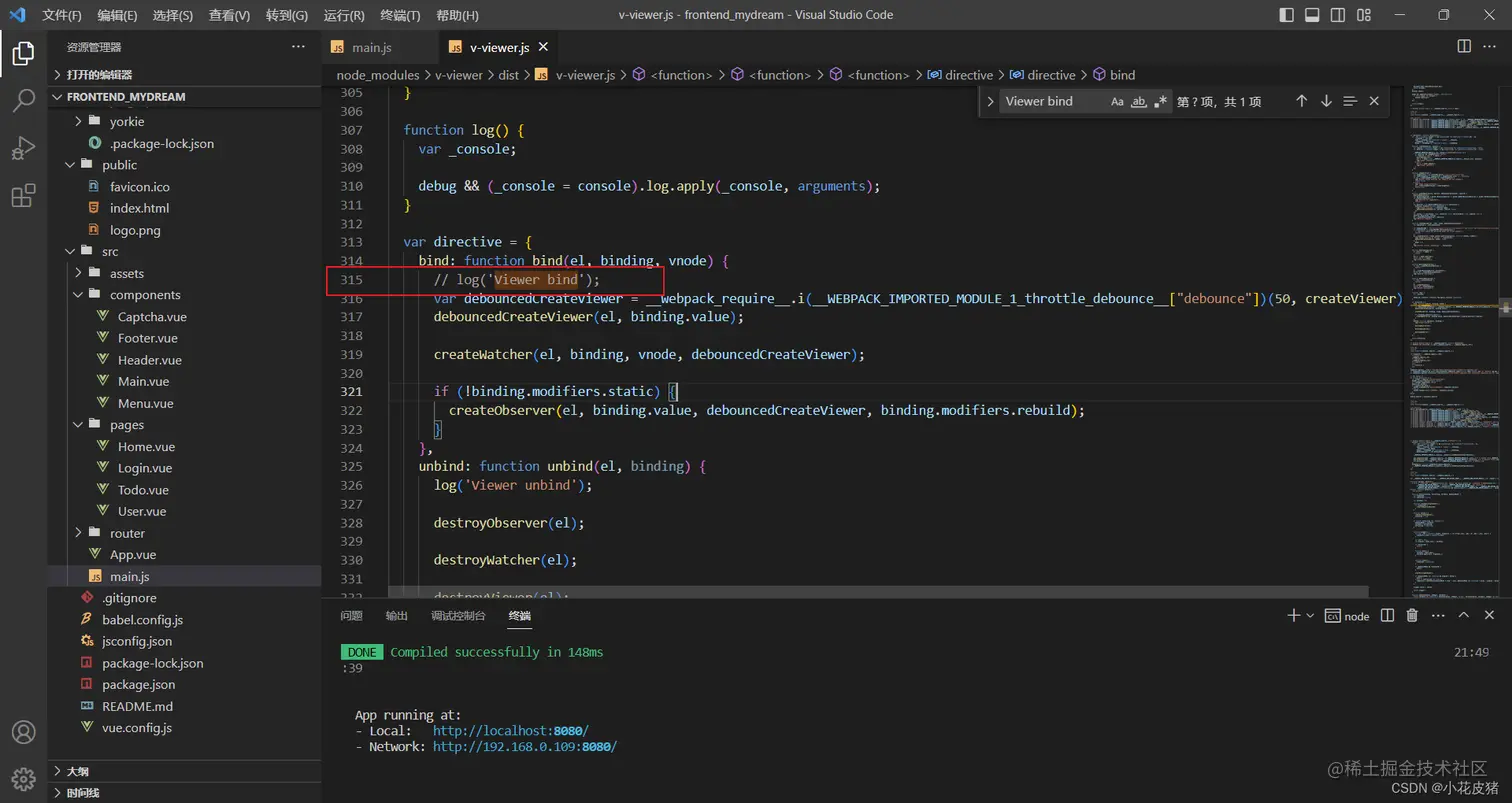This screenshot has width=1512, height=803.
Task: Close the v-viewer.js editor tab
Action: pyautogui.click(x=544, y=47)
